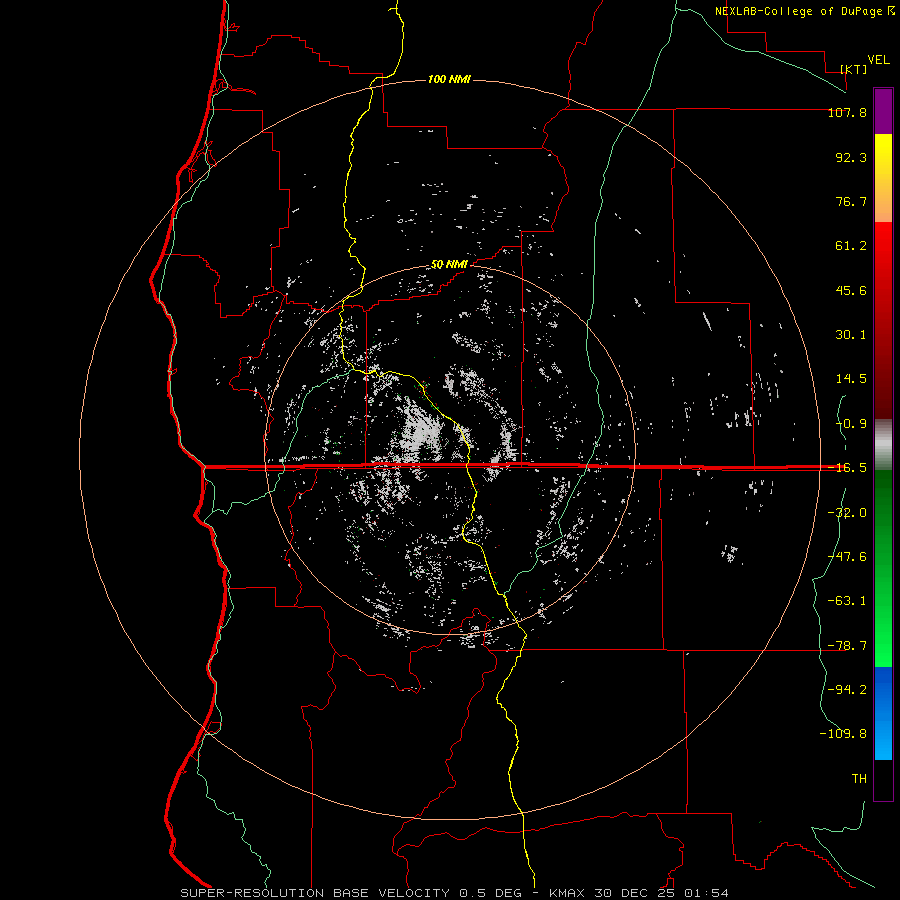Click the -47.6 legend value

point(847,557)
